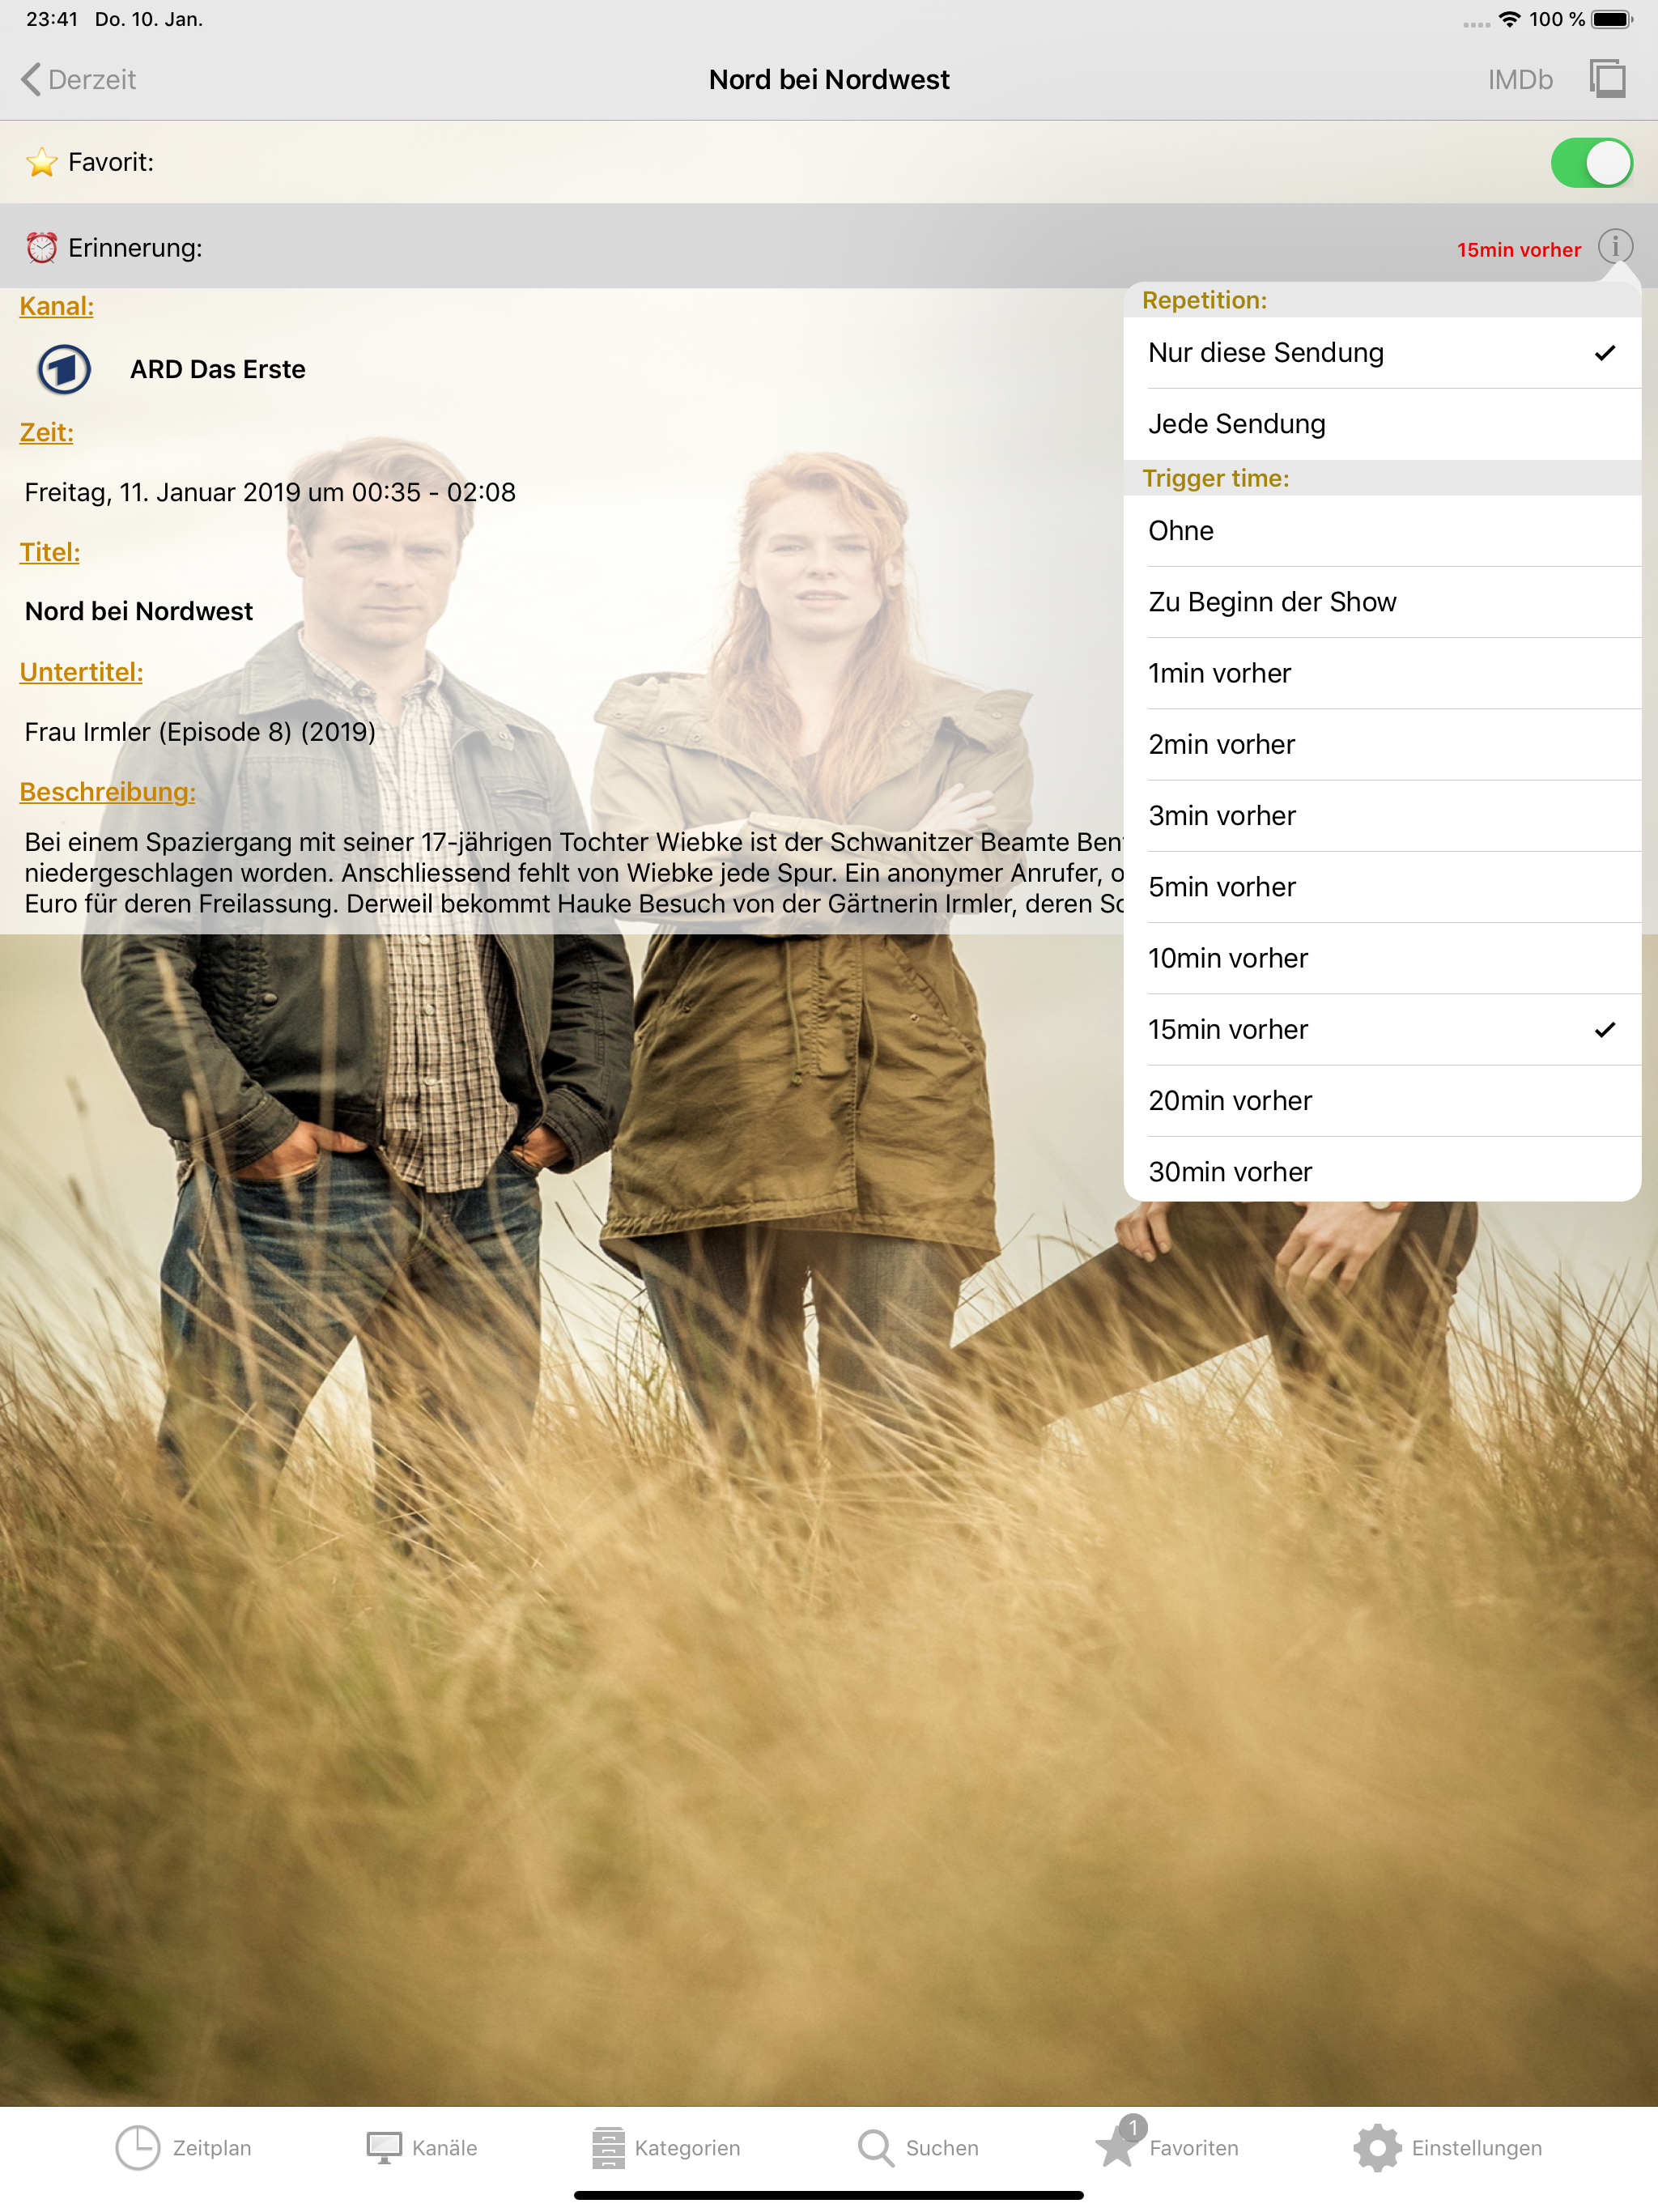Open the Favoriten tab
This screenshot has height=2212, width=1658.
(1167, 2144)
